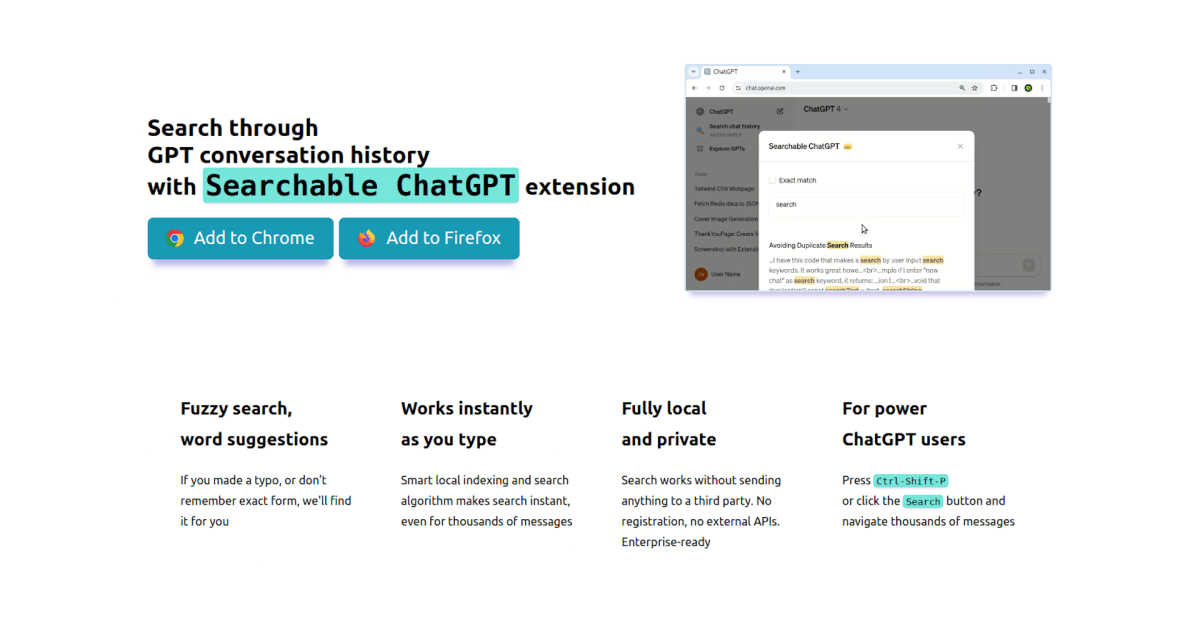Click the Fuzzy search, word suggestions heading

tap(254, 424)
